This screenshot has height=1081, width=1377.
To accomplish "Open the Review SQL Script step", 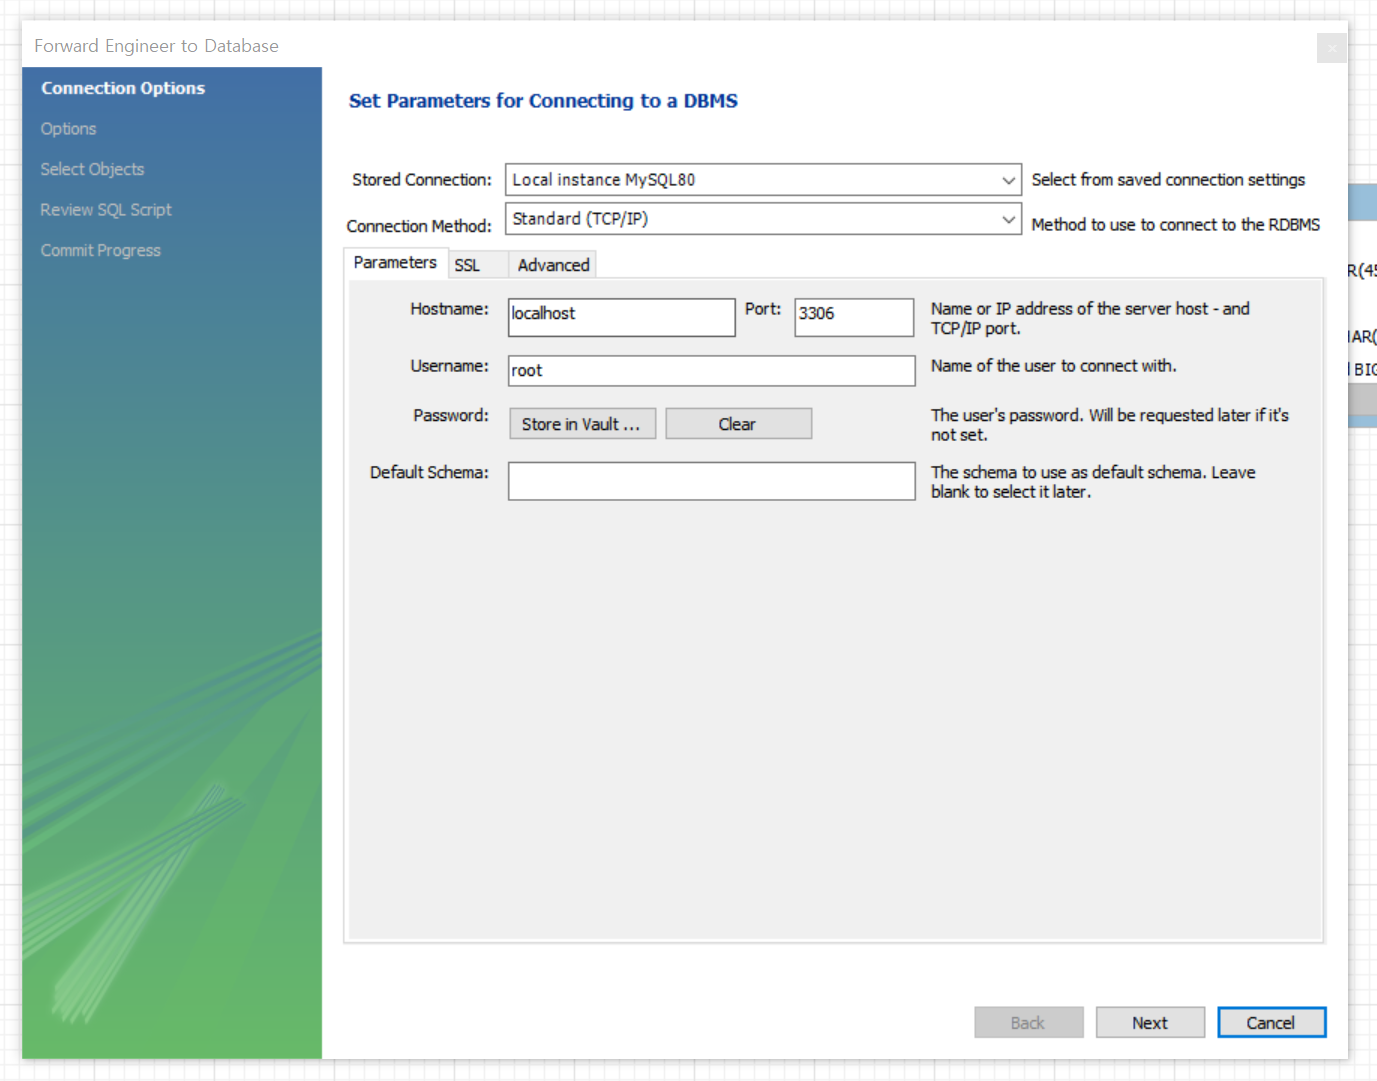I will pos(106,209).
